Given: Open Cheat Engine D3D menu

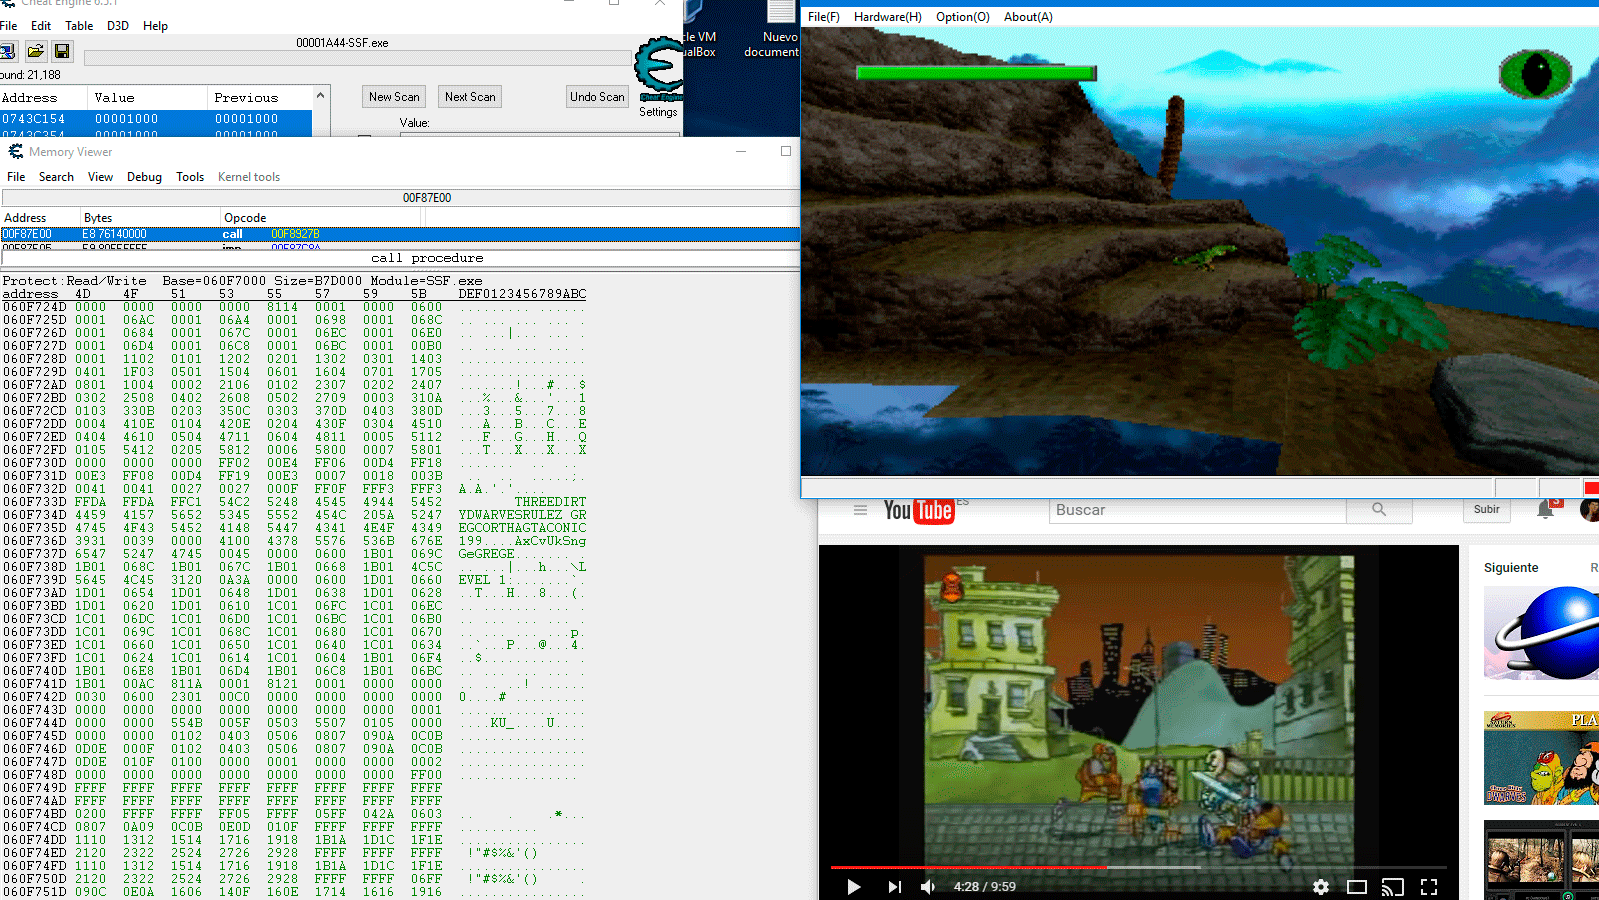Looking at the screenshot, I should coord(118,26).
